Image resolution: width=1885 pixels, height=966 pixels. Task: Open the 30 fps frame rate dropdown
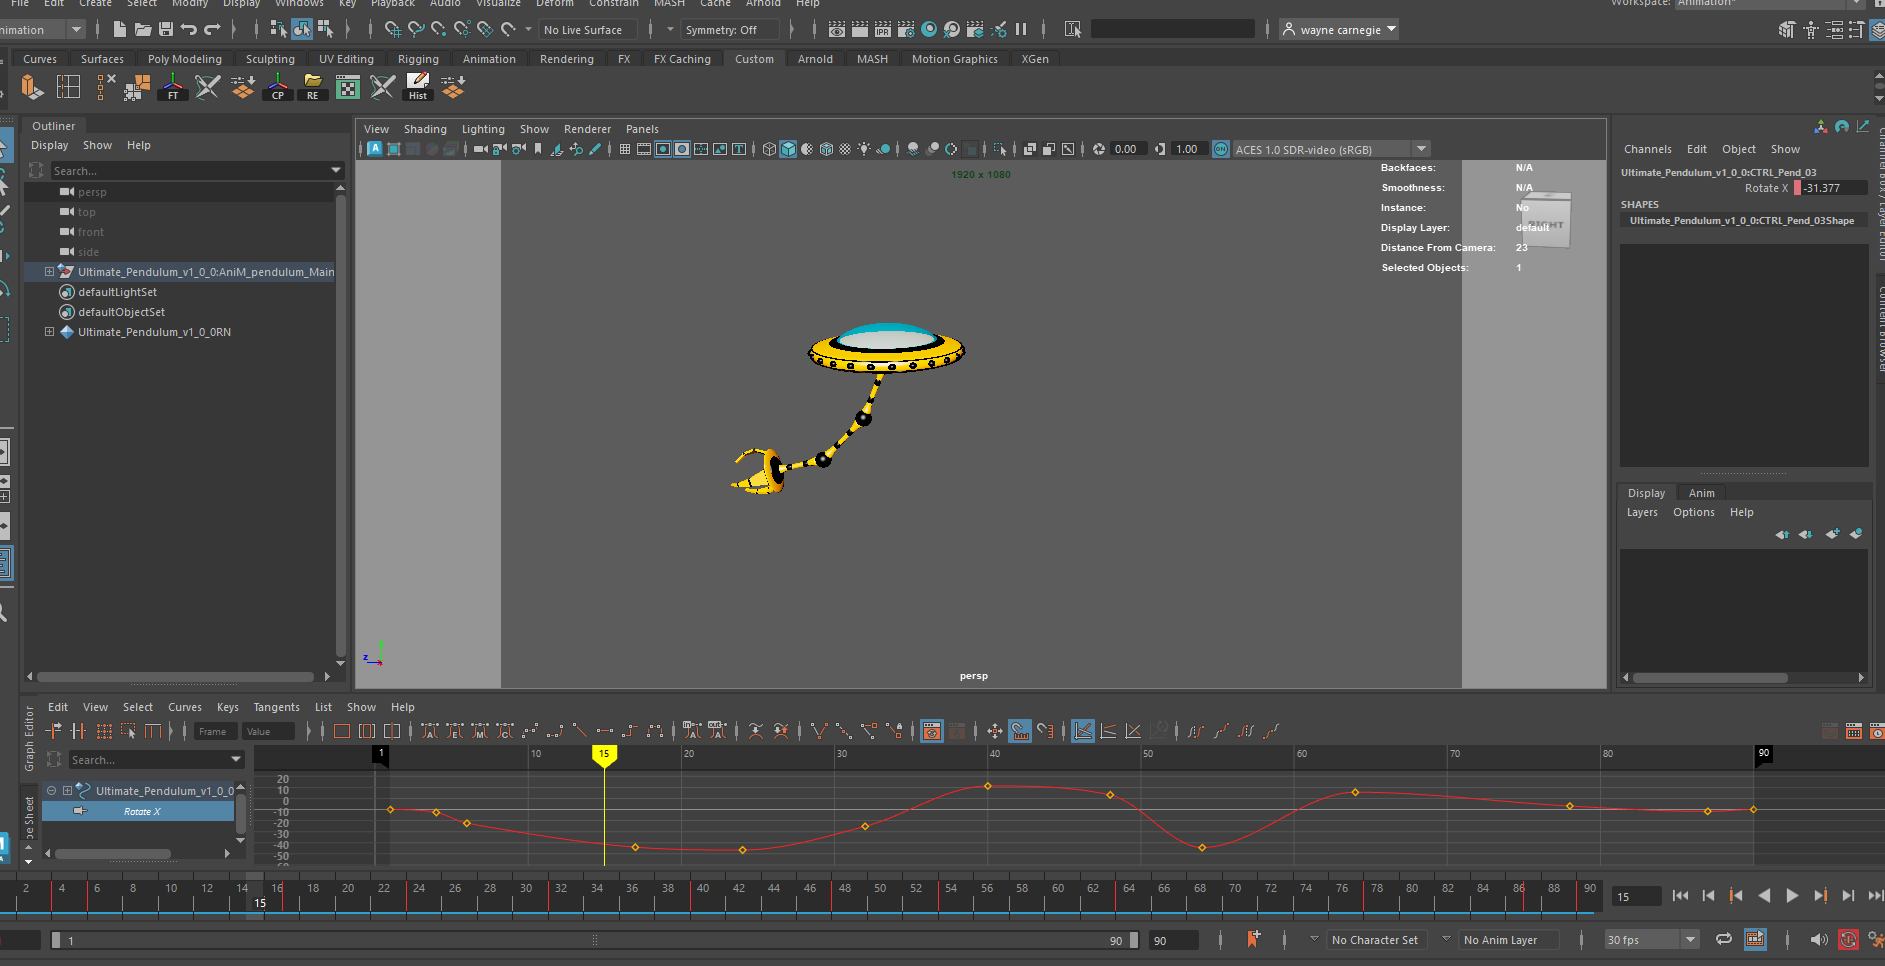click(x=1651, y=939)
